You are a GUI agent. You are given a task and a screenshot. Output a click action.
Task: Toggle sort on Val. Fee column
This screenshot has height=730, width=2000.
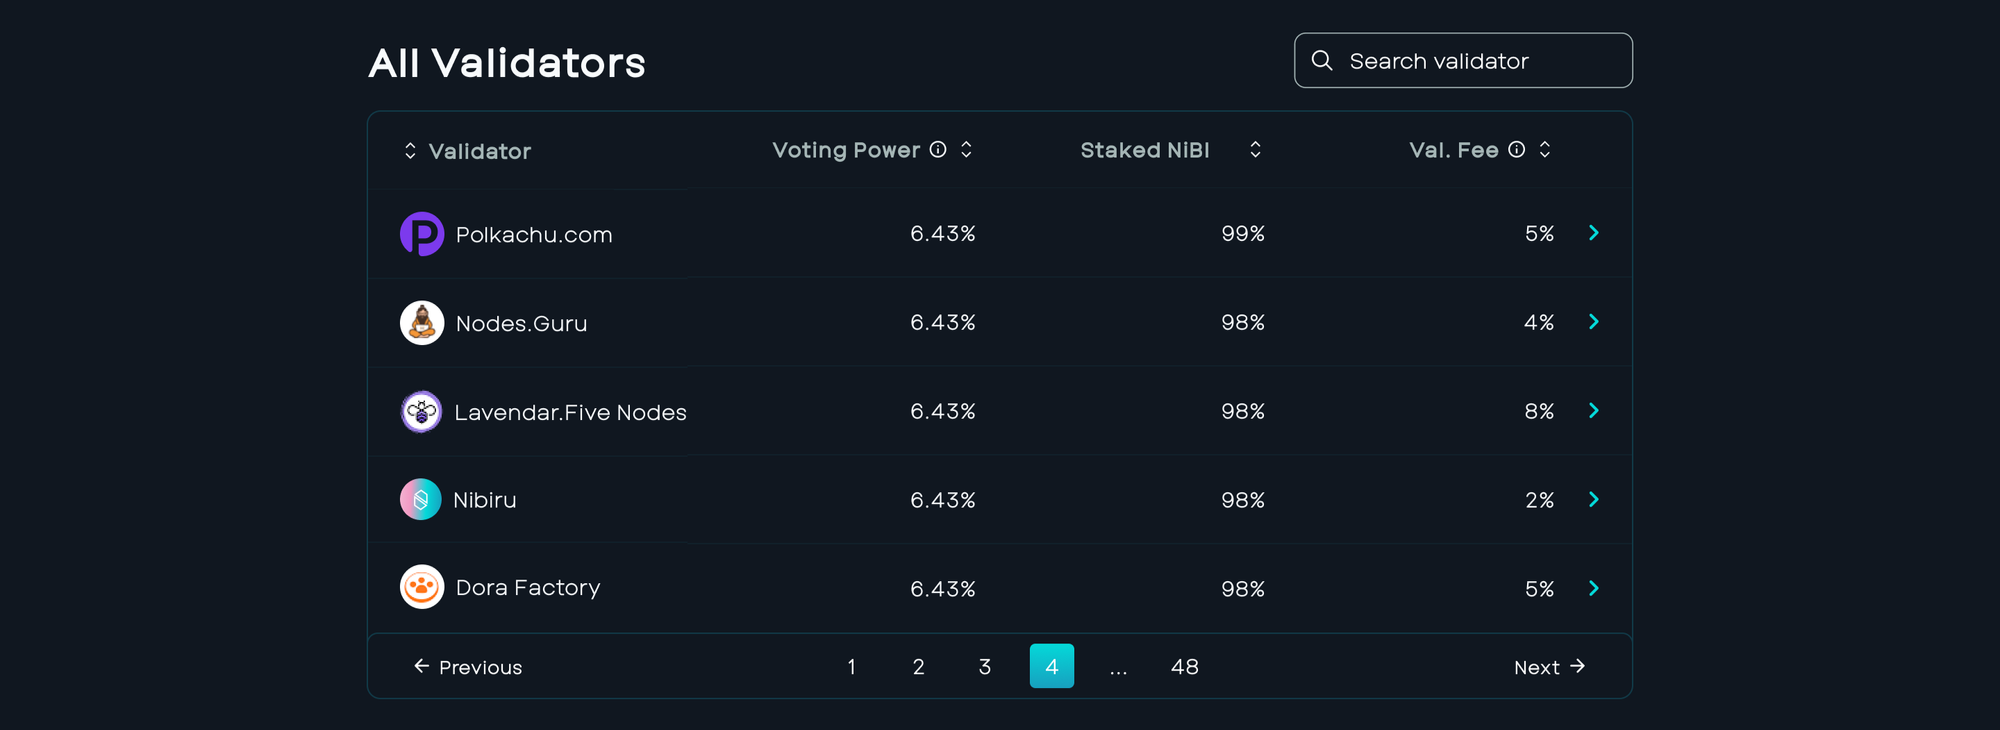[1545, 150]
